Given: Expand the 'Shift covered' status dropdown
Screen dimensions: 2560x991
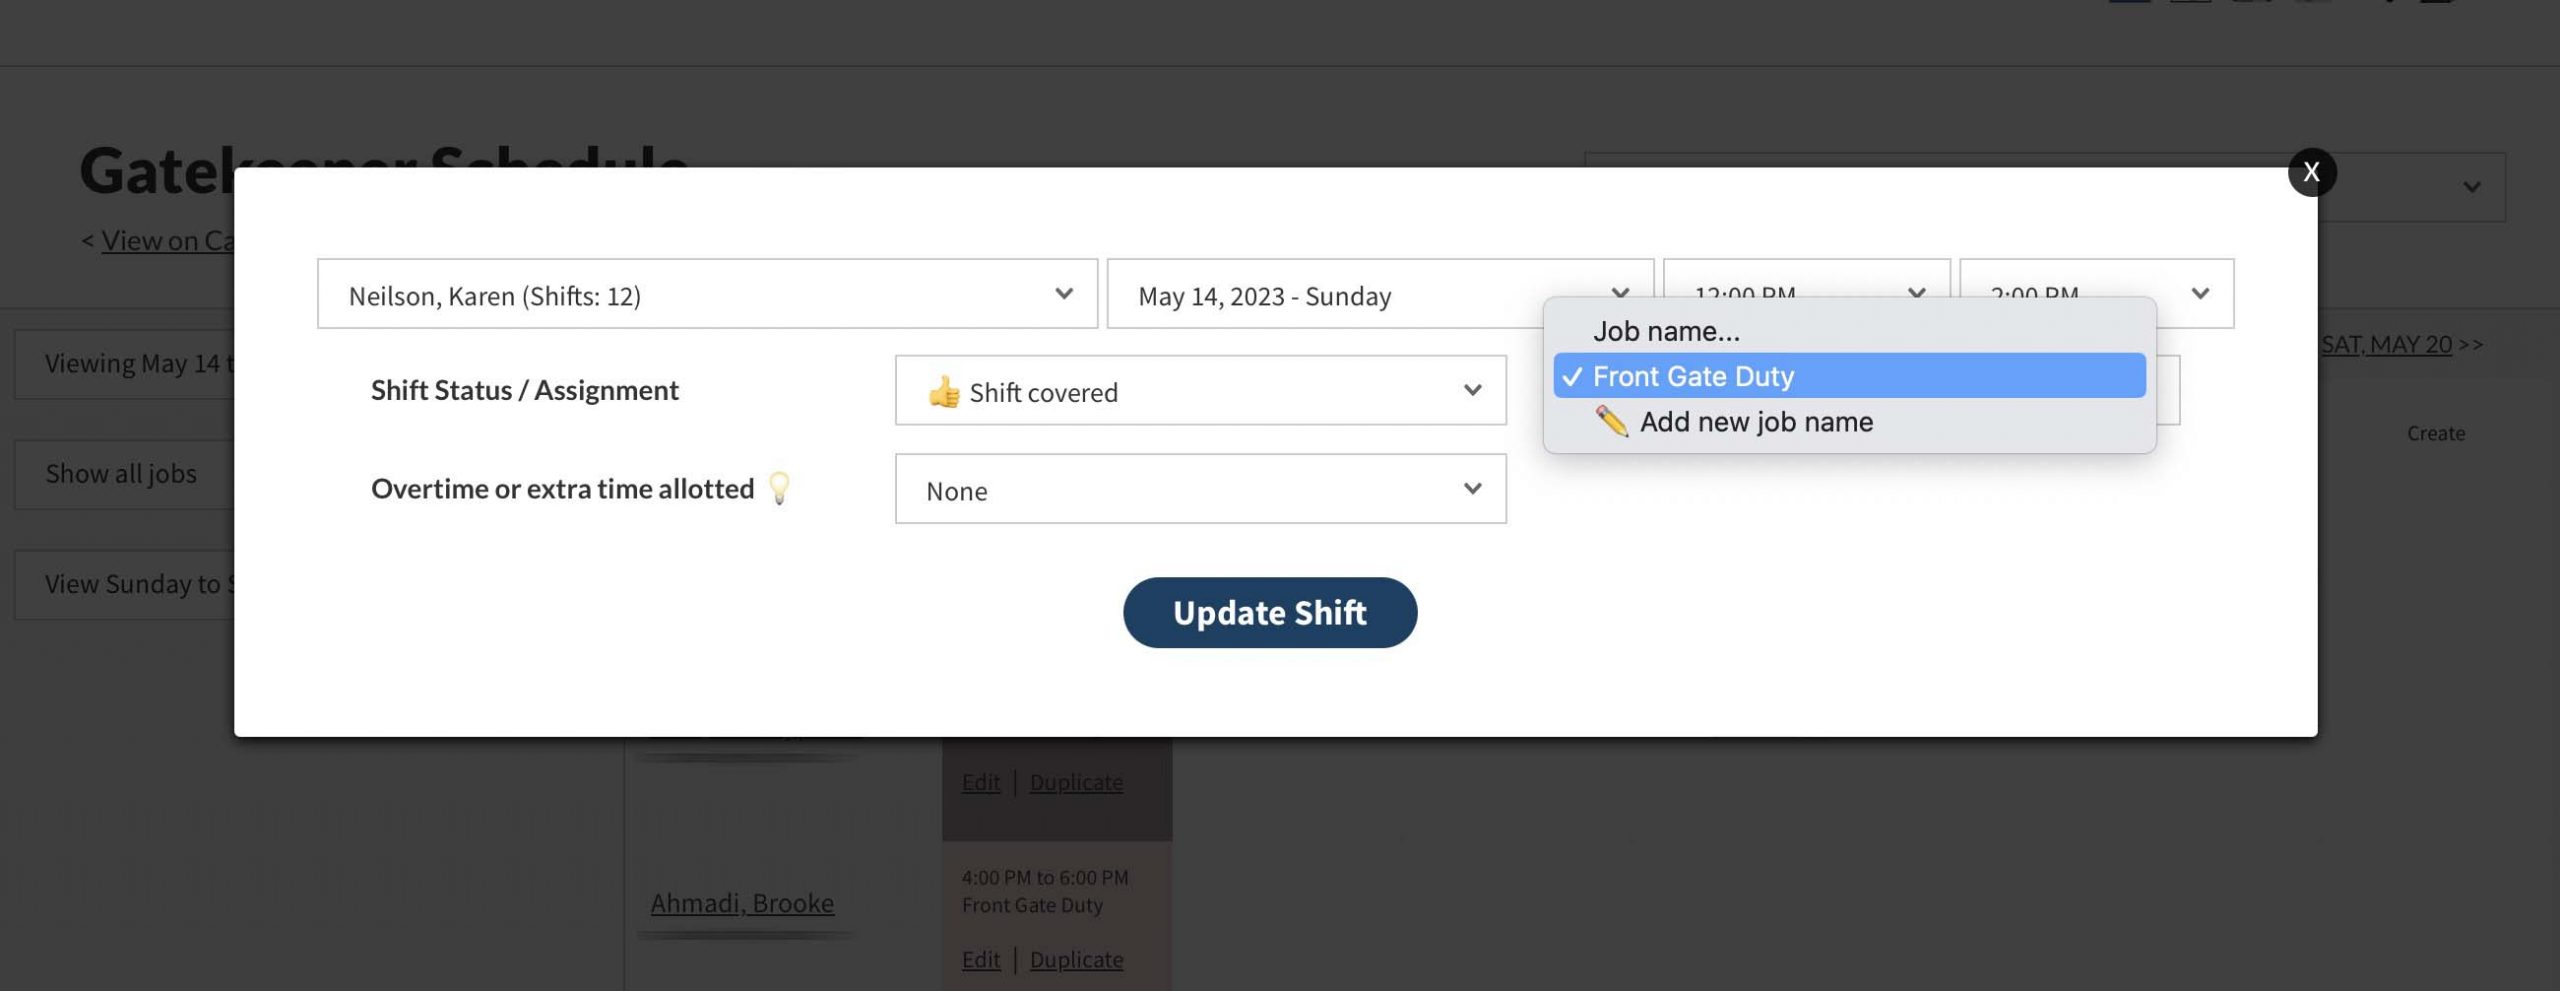Looking at the screenshot, I should [1200, 391].
